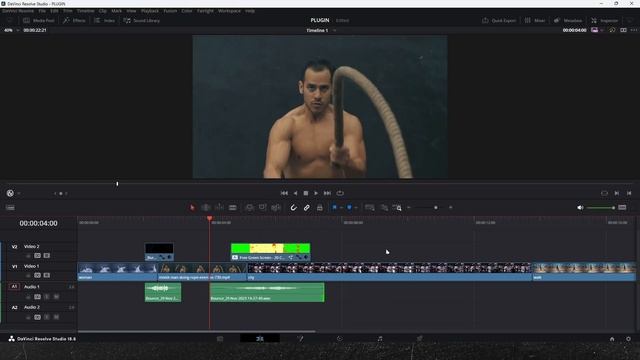Image resolution: width=640 pixels, height=360 pixels.
Task: Click the Insert Clip icon
Action: (x=249, y=208)
